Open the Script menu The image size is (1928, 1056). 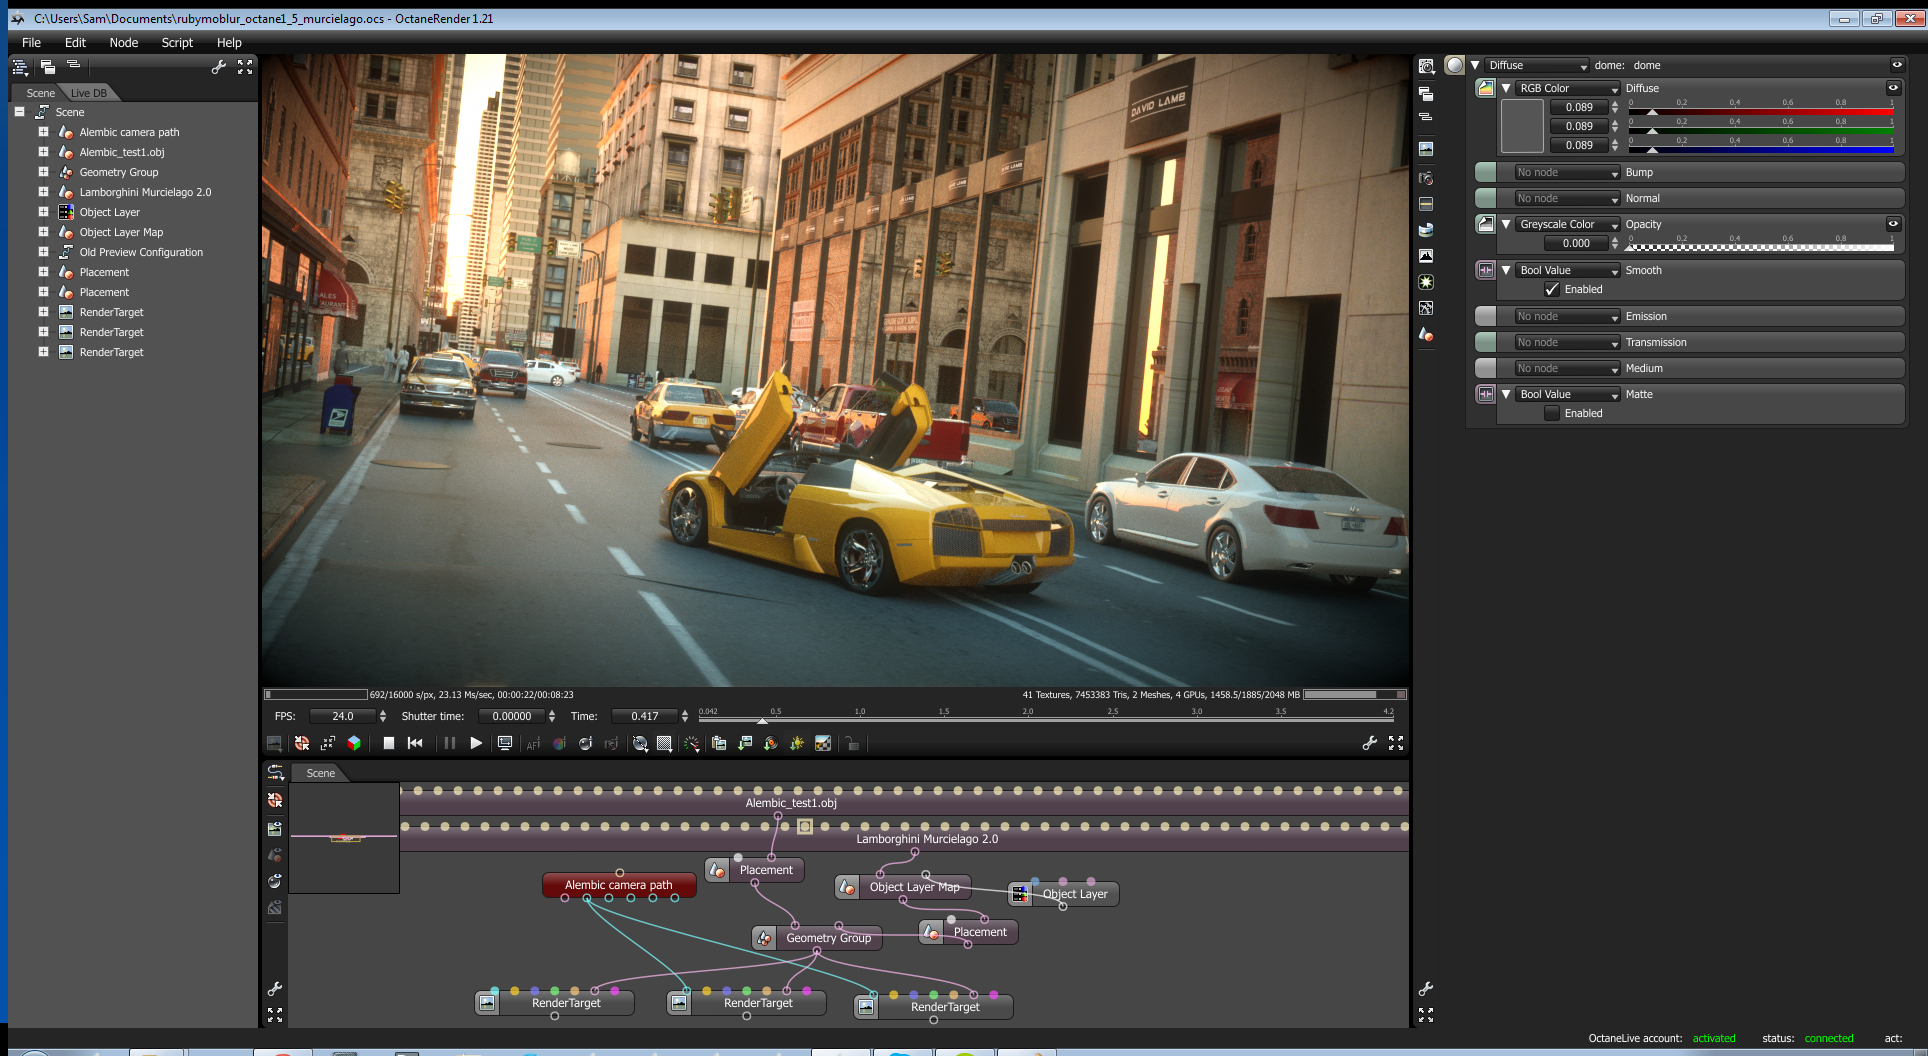click(177, 43)
